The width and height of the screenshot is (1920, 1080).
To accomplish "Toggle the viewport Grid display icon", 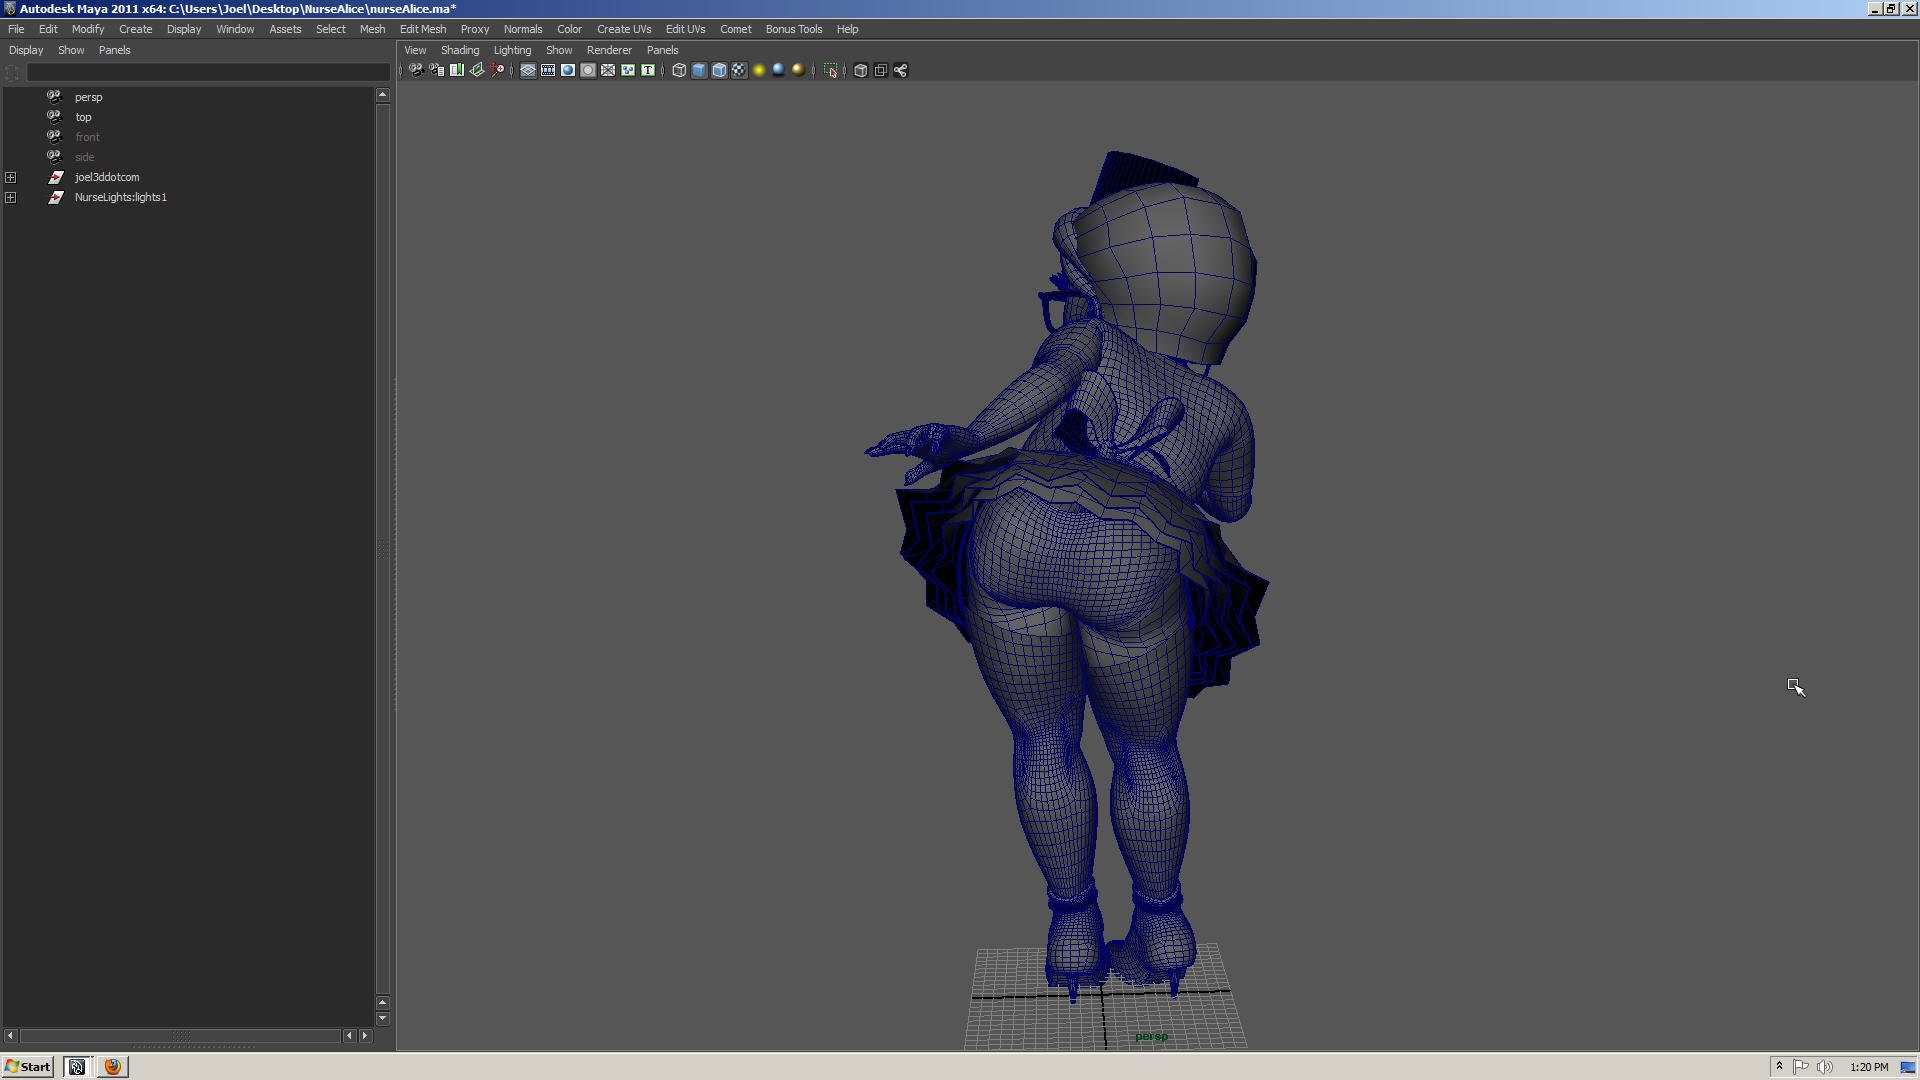I will (528, 70).
